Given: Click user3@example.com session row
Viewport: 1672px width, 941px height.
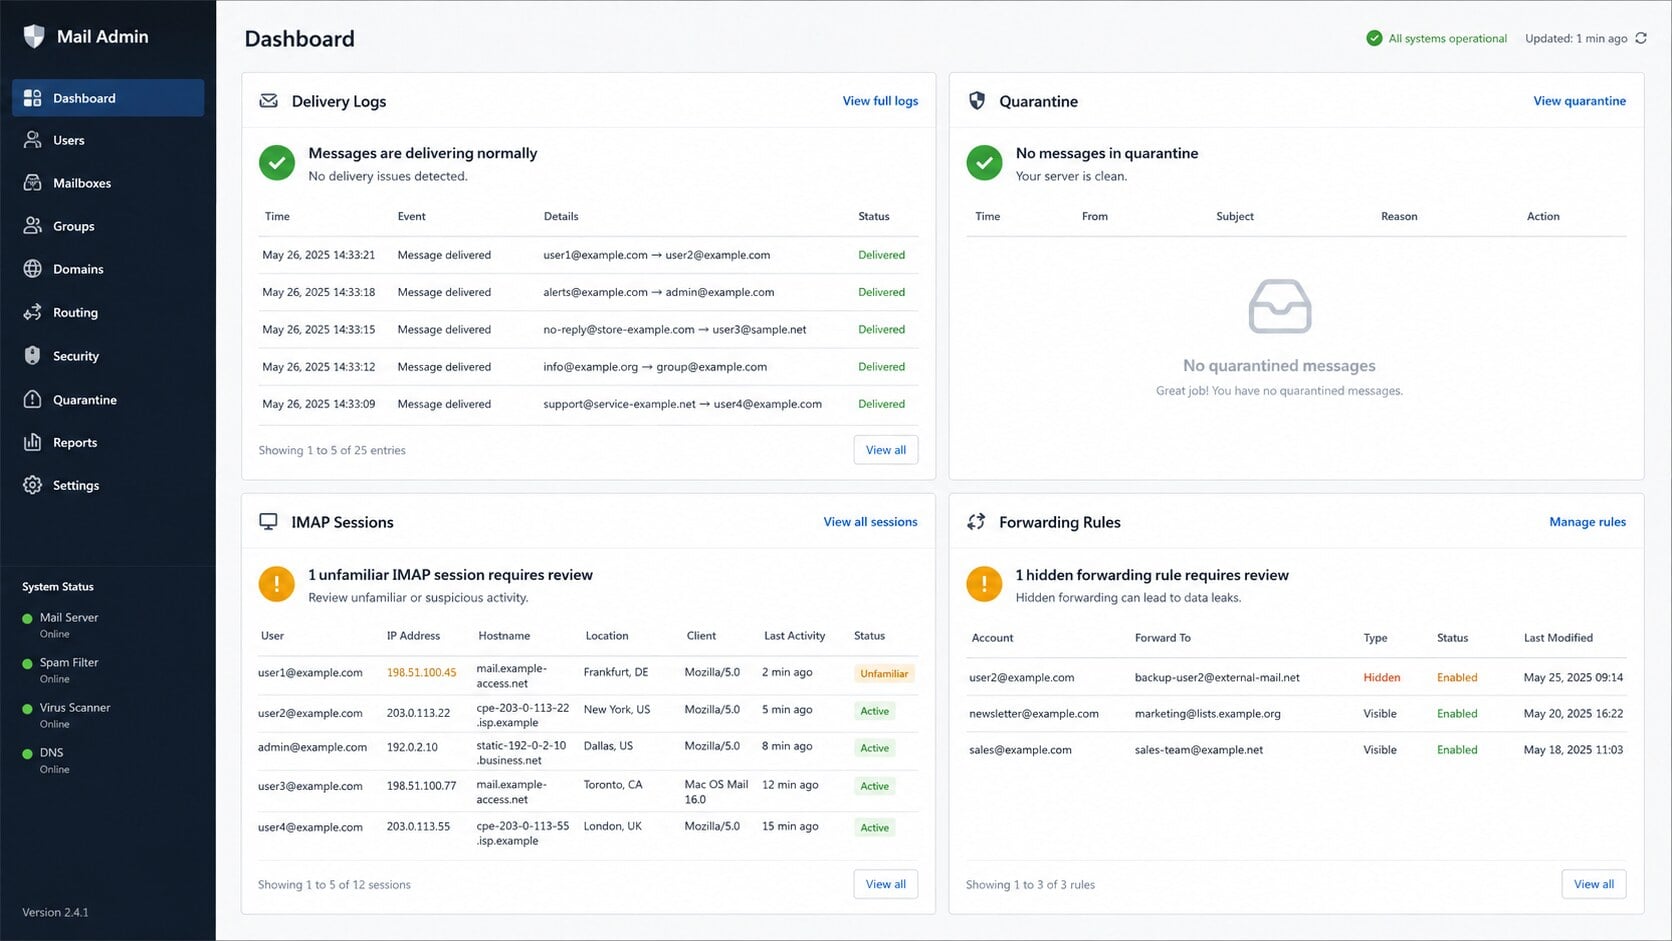Looking at the screenshot, I should point(588,792).
